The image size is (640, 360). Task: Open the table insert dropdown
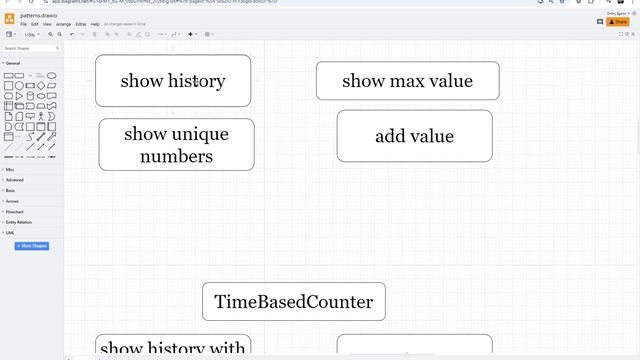click(x=209, y=34)
